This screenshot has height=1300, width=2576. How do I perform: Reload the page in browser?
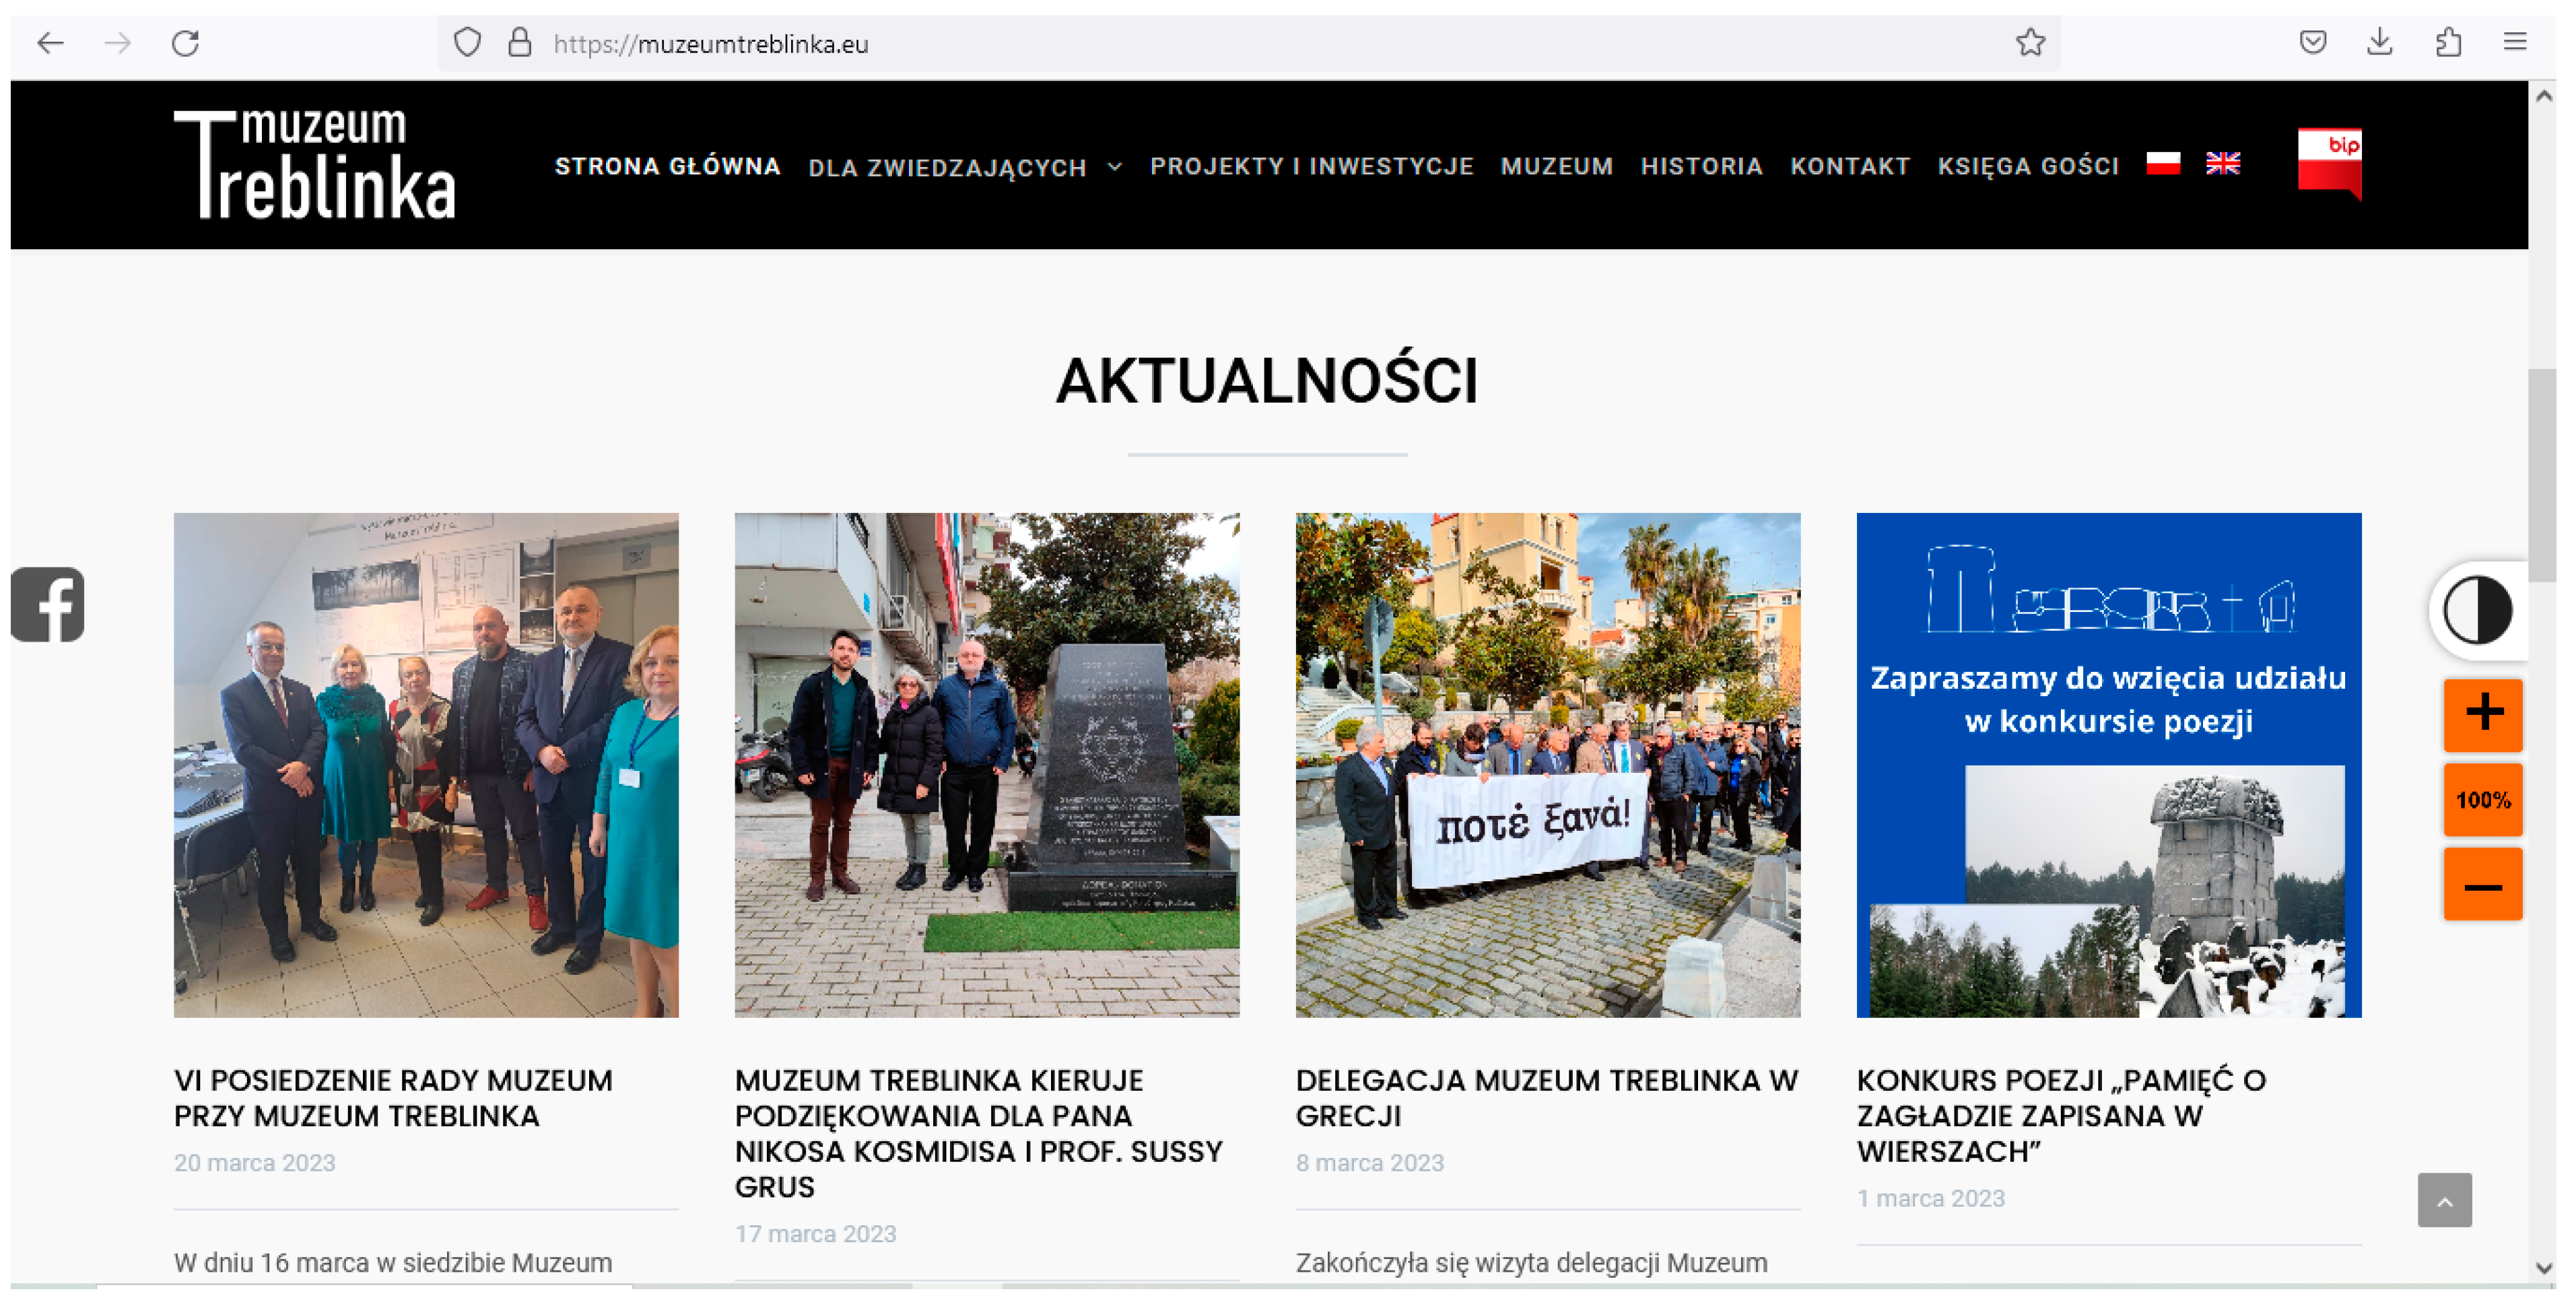[x=186, y=43]
